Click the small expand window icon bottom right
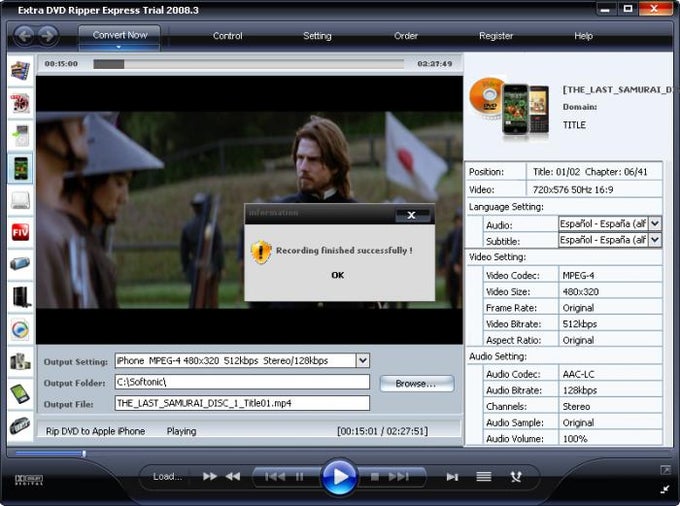 click(665, 470)
